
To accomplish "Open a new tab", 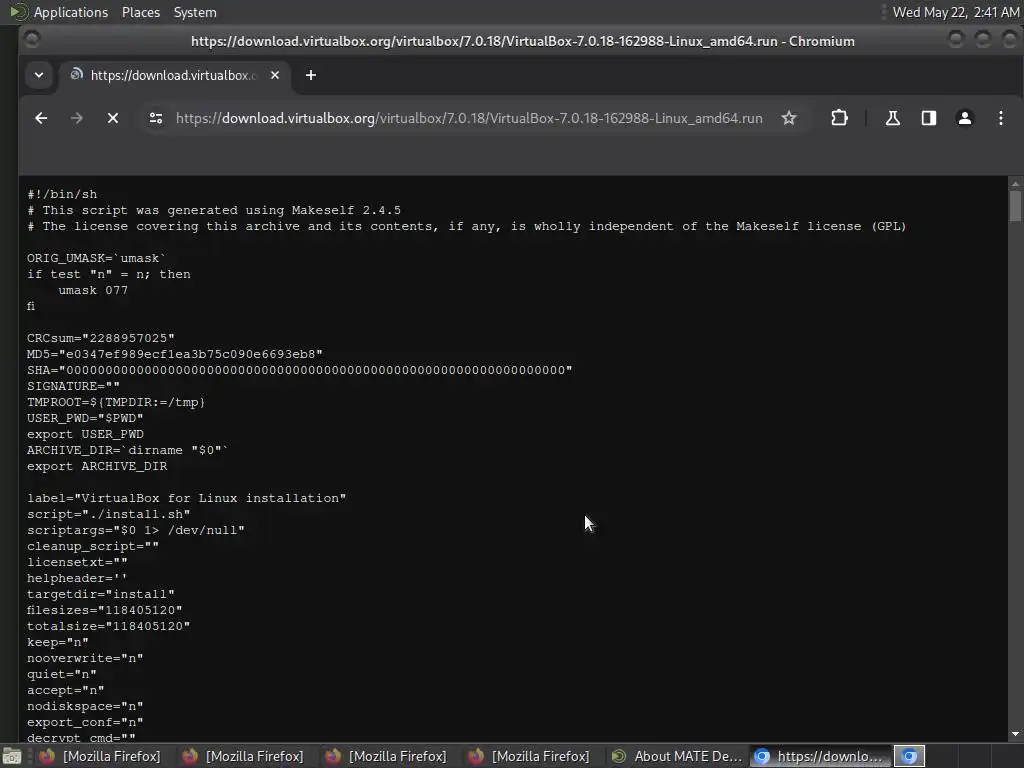I will point(311,75).
